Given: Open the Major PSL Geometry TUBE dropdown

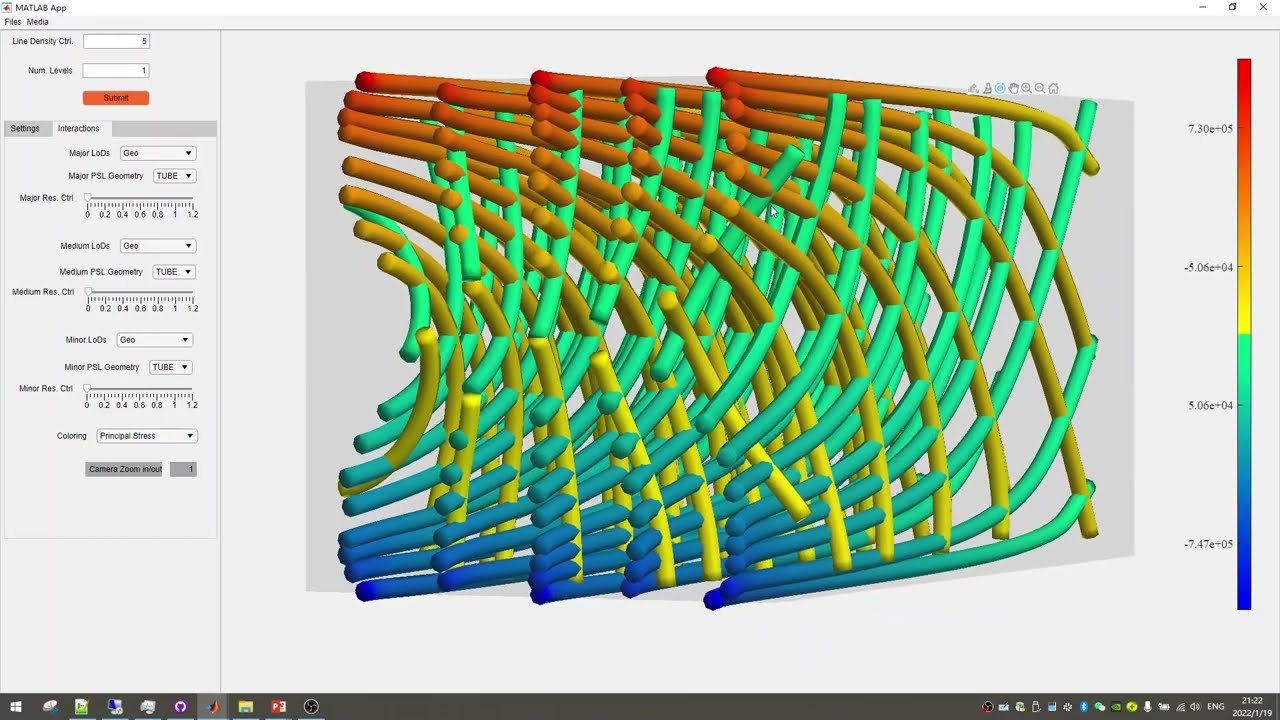Looking at the screenshot, I should (174, 175).
